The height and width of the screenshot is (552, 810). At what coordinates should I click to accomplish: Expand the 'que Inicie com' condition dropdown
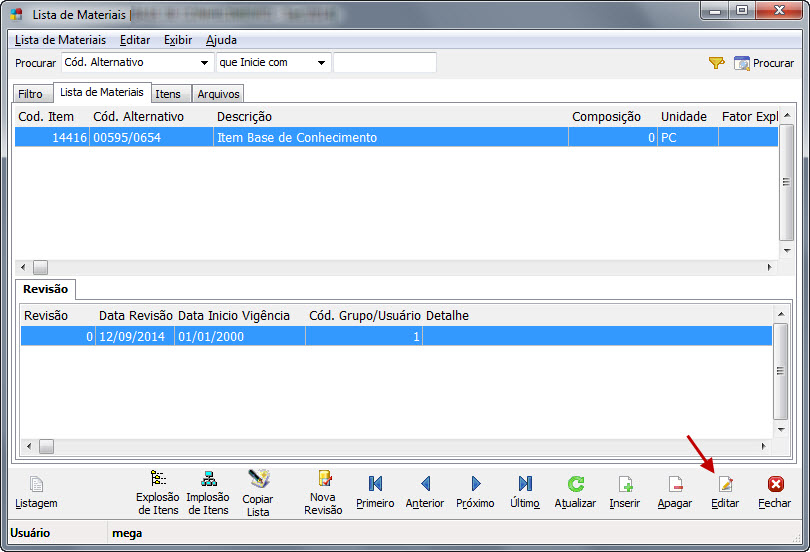point(321,63)
